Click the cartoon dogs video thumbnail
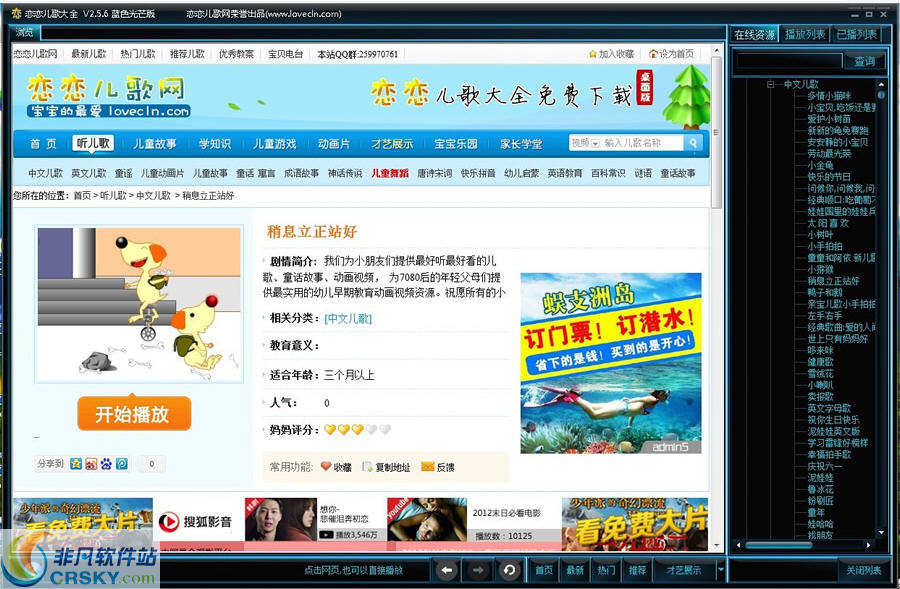This screenshot has height=589, width=900. [x=139, y=304]
